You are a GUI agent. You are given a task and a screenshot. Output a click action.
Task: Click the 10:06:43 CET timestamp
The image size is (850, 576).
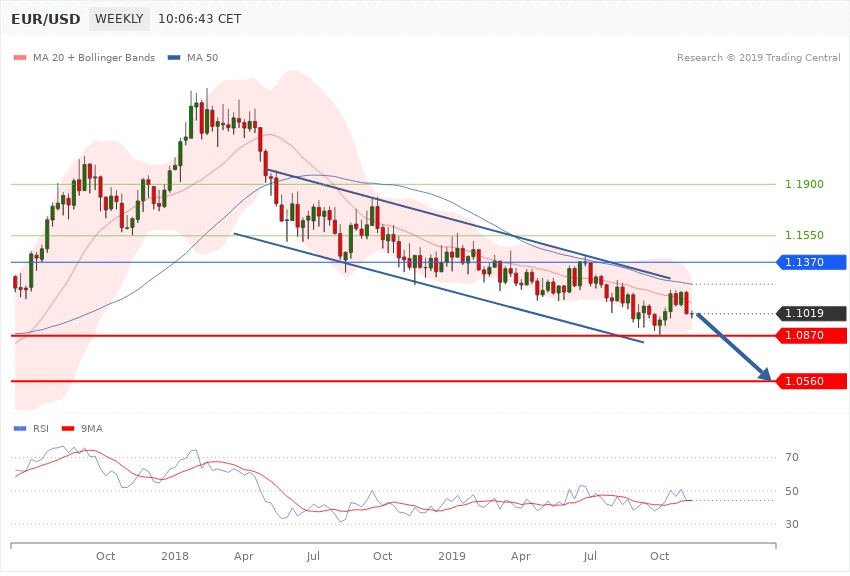point(202,19)
